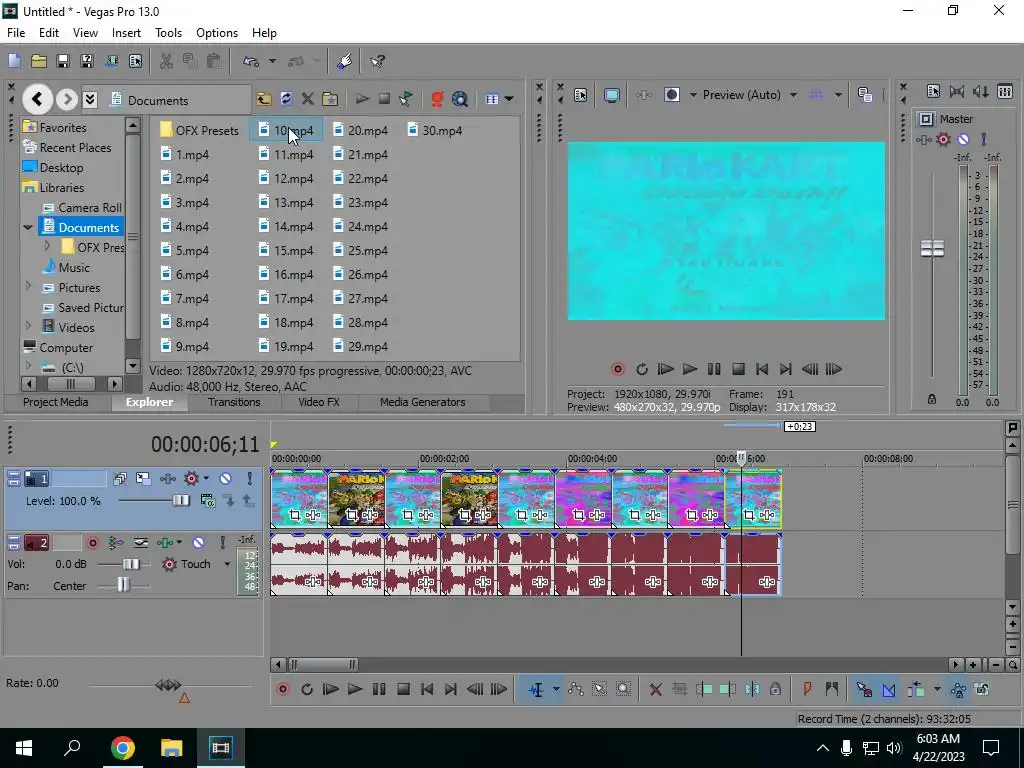1024x768 pixels.
Task: Toggle the Lock event icon
Action: pos(775,689)
